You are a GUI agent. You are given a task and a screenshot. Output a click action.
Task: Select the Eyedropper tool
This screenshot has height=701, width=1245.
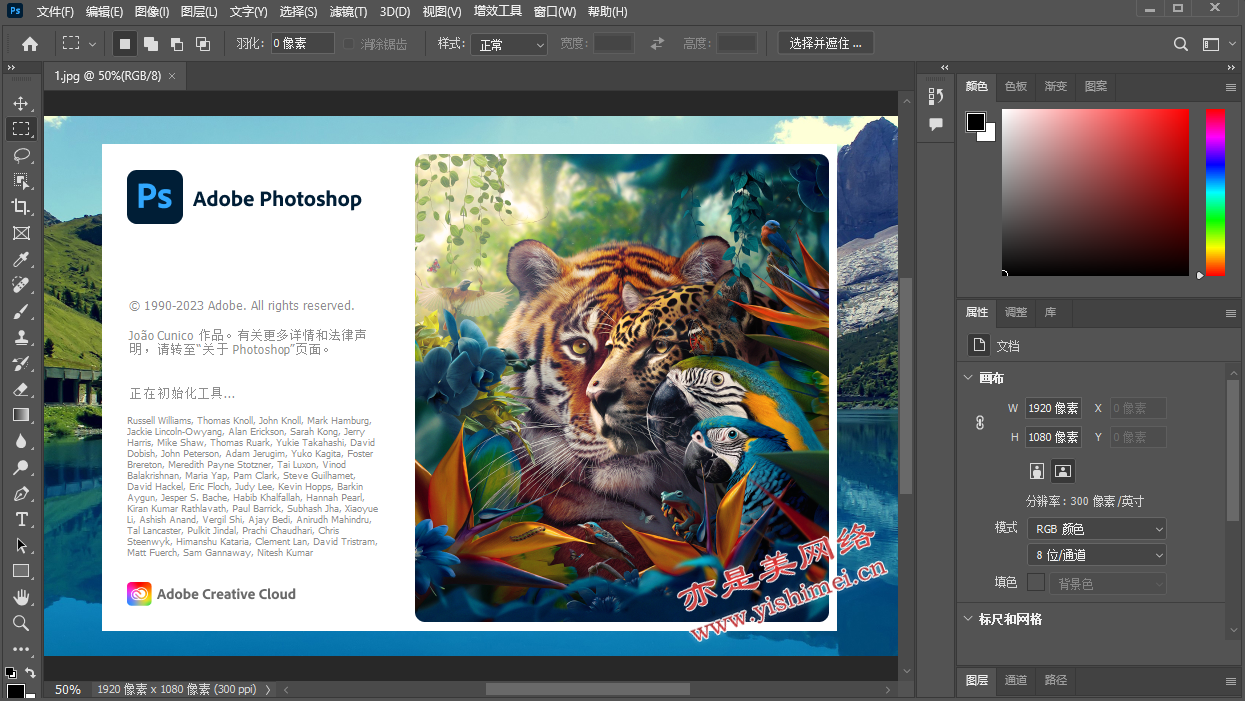pos(21,259)
